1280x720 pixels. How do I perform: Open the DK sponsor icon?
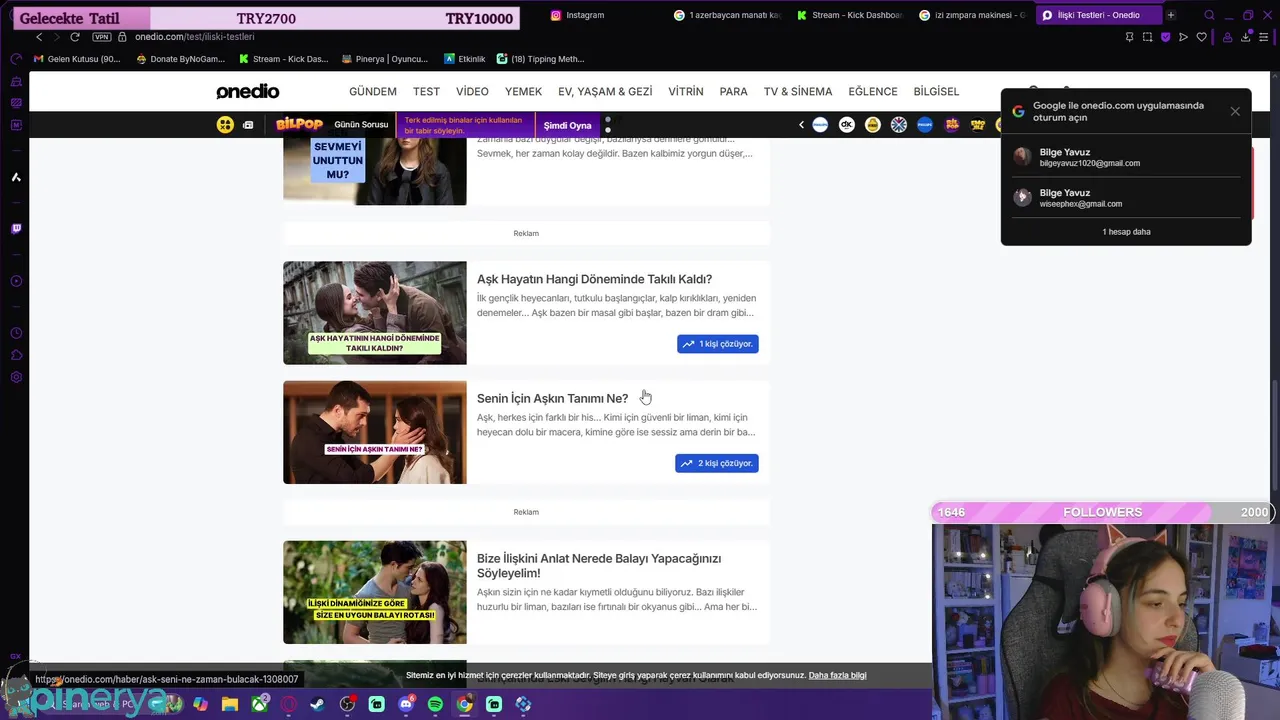[x=847, y=125]
